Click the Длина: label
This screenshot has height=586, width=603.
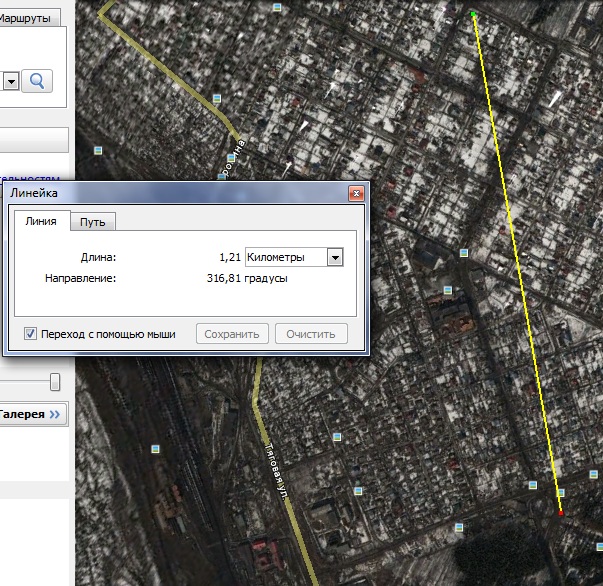coord(98,257)
